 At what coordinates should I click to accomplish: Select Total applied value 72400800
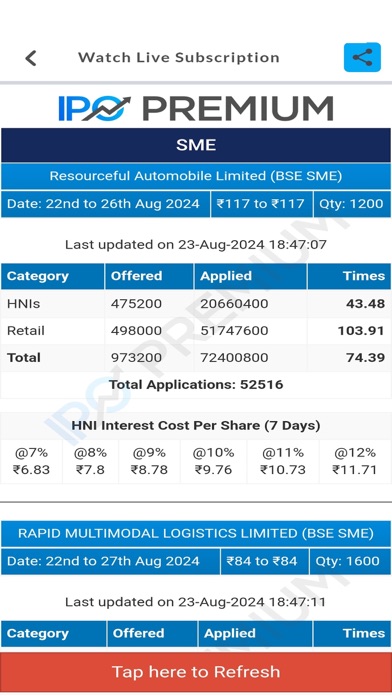click(234, 357)
